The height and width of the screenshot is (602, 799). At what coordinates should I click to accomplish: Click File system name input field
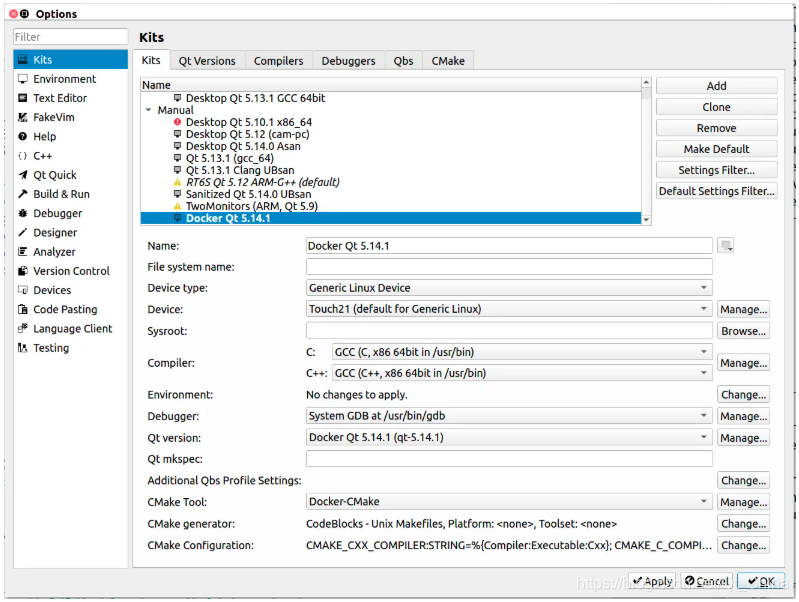[509, 267]
